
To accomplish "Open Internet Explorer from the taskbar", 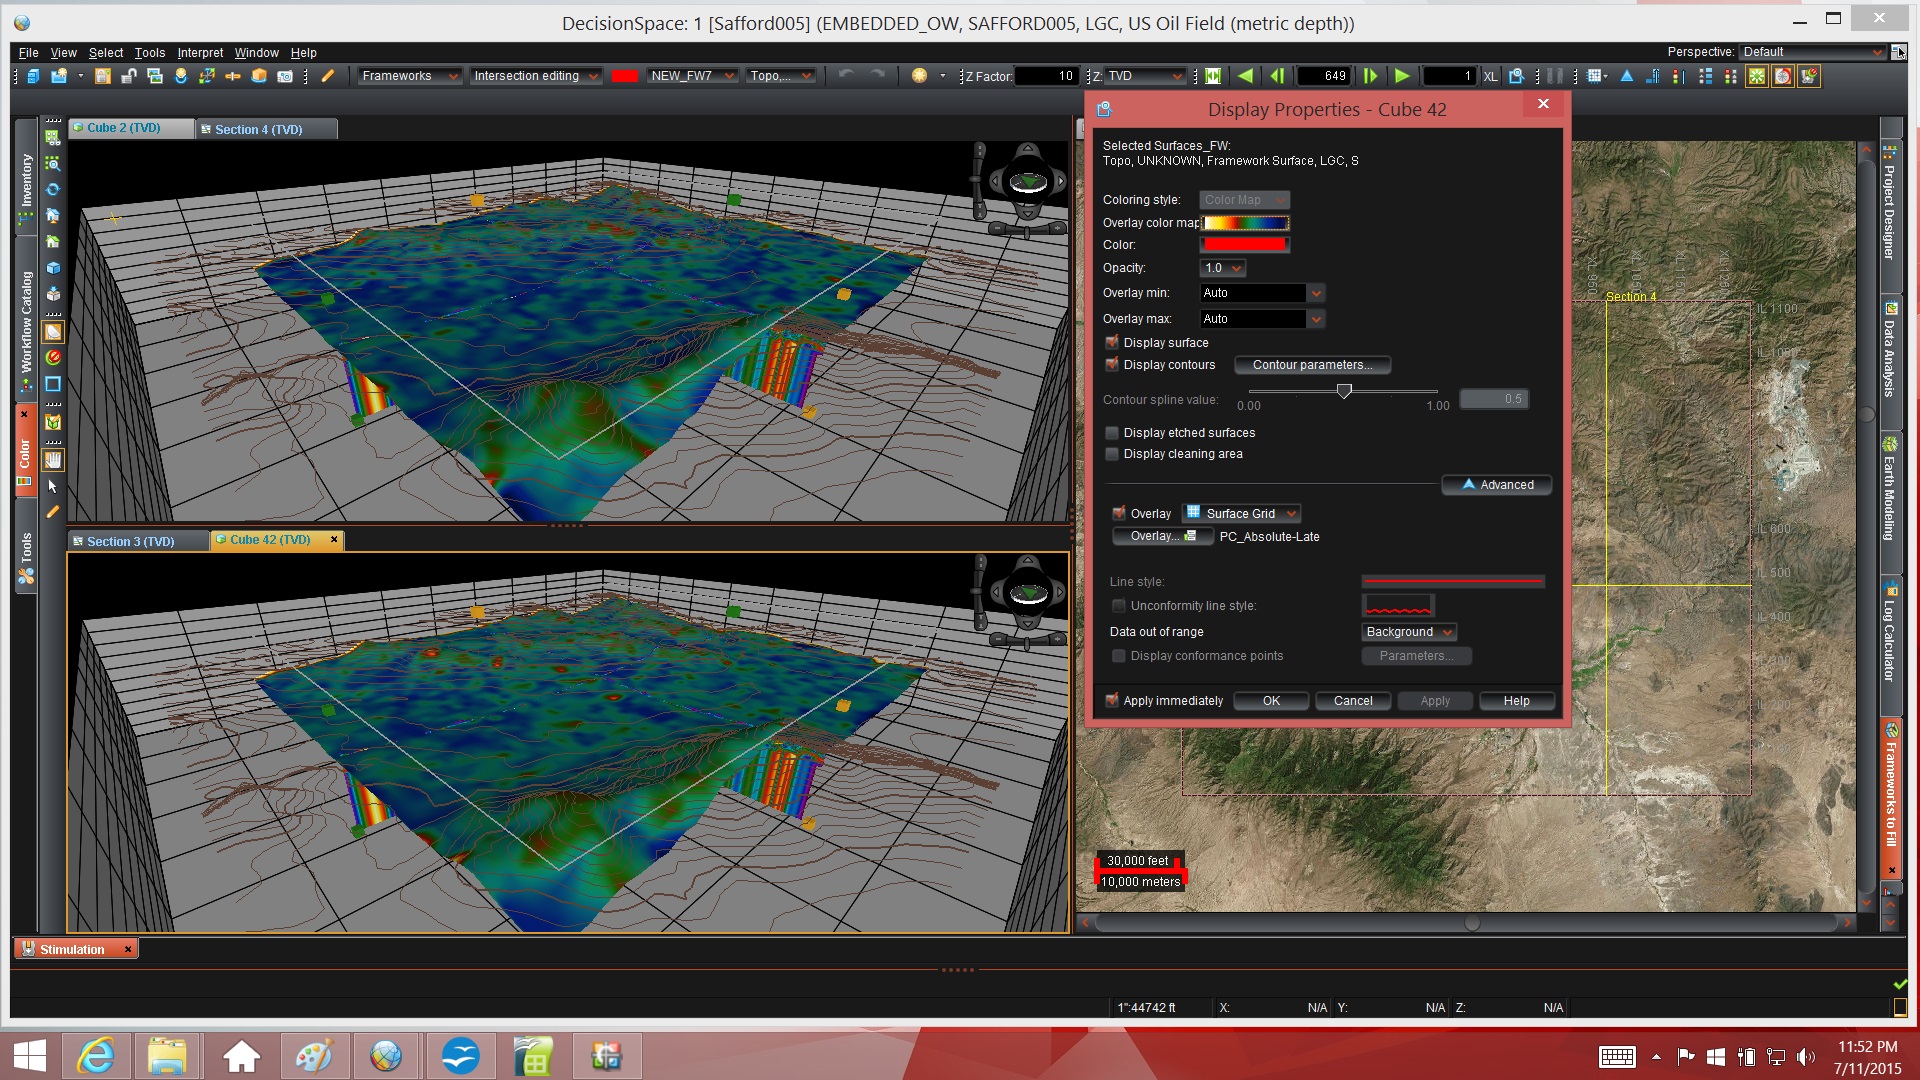I will (96, 1055).
